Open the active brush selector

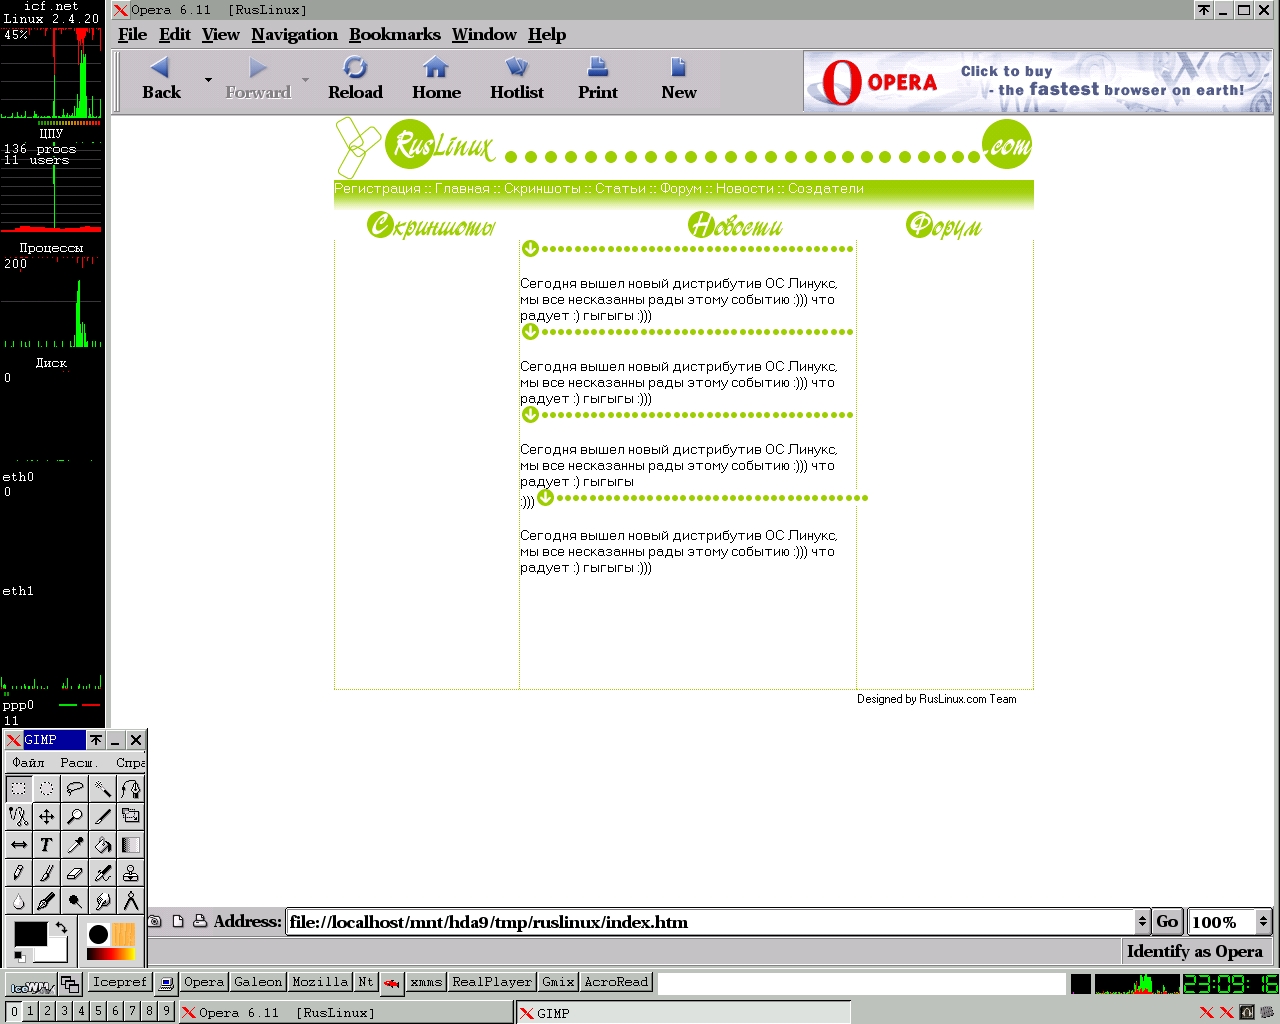(98, 935)
